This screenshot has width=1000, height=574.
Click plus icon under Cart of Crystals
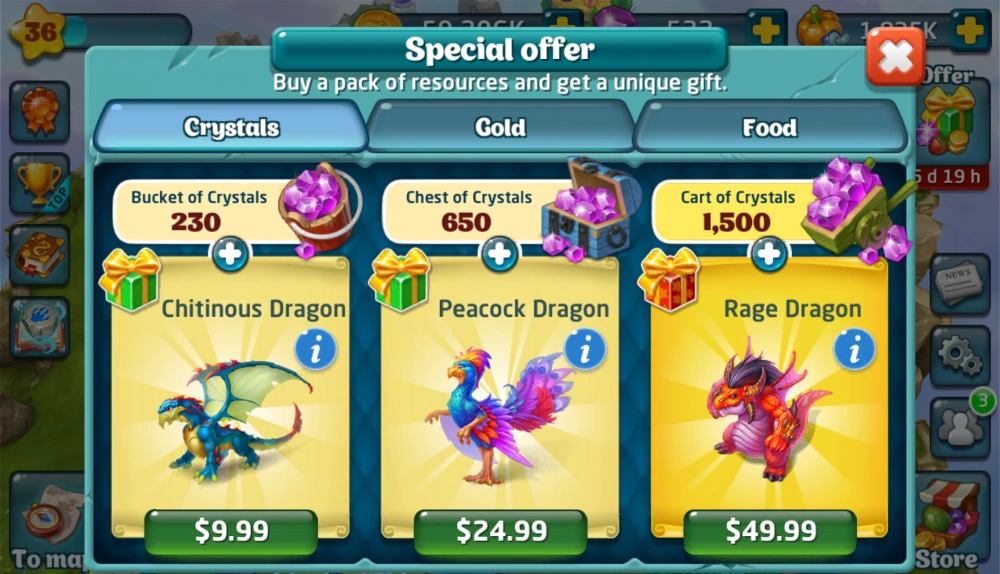coord(768,254)
